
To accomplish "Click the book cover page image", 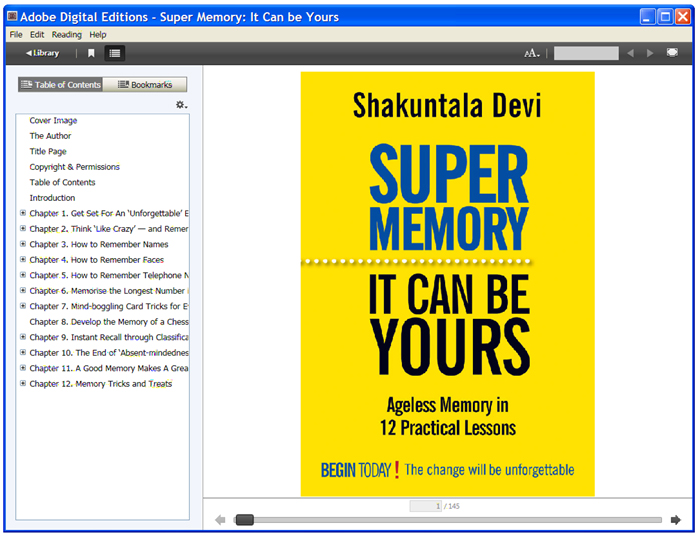I will click(447, 284).
